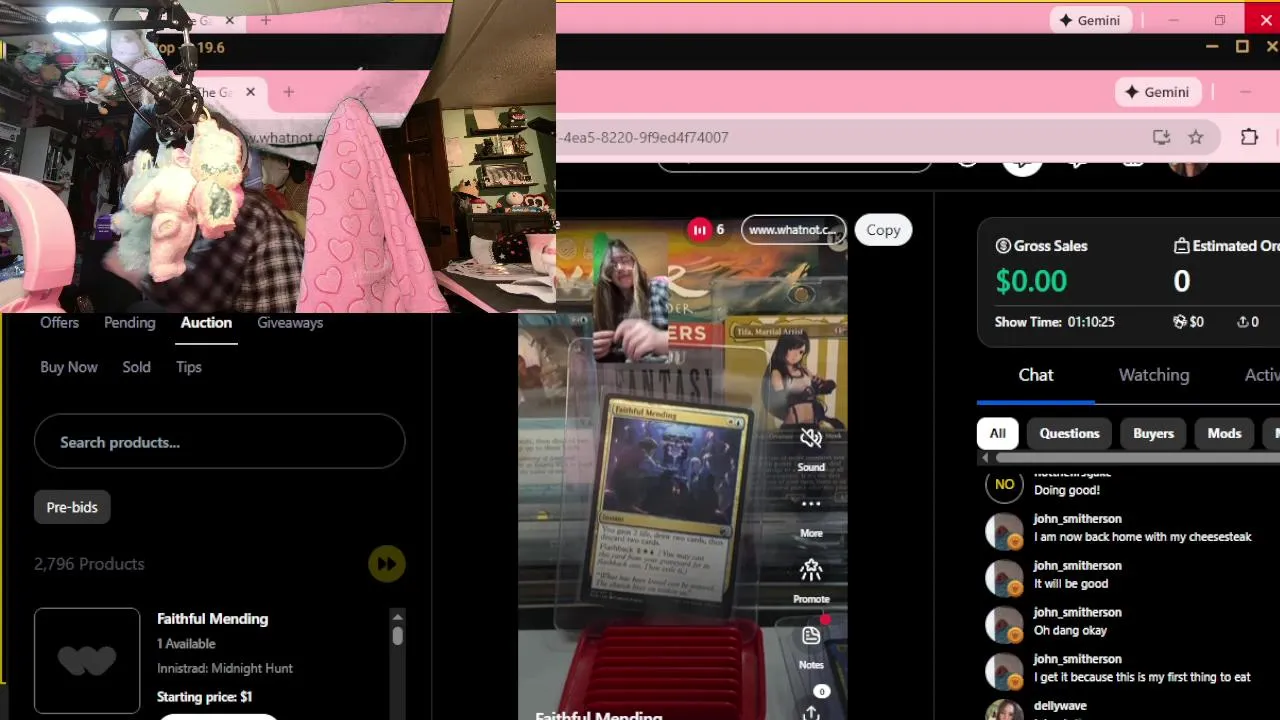Click the share upload icon below Notes

tap(811, 712)
